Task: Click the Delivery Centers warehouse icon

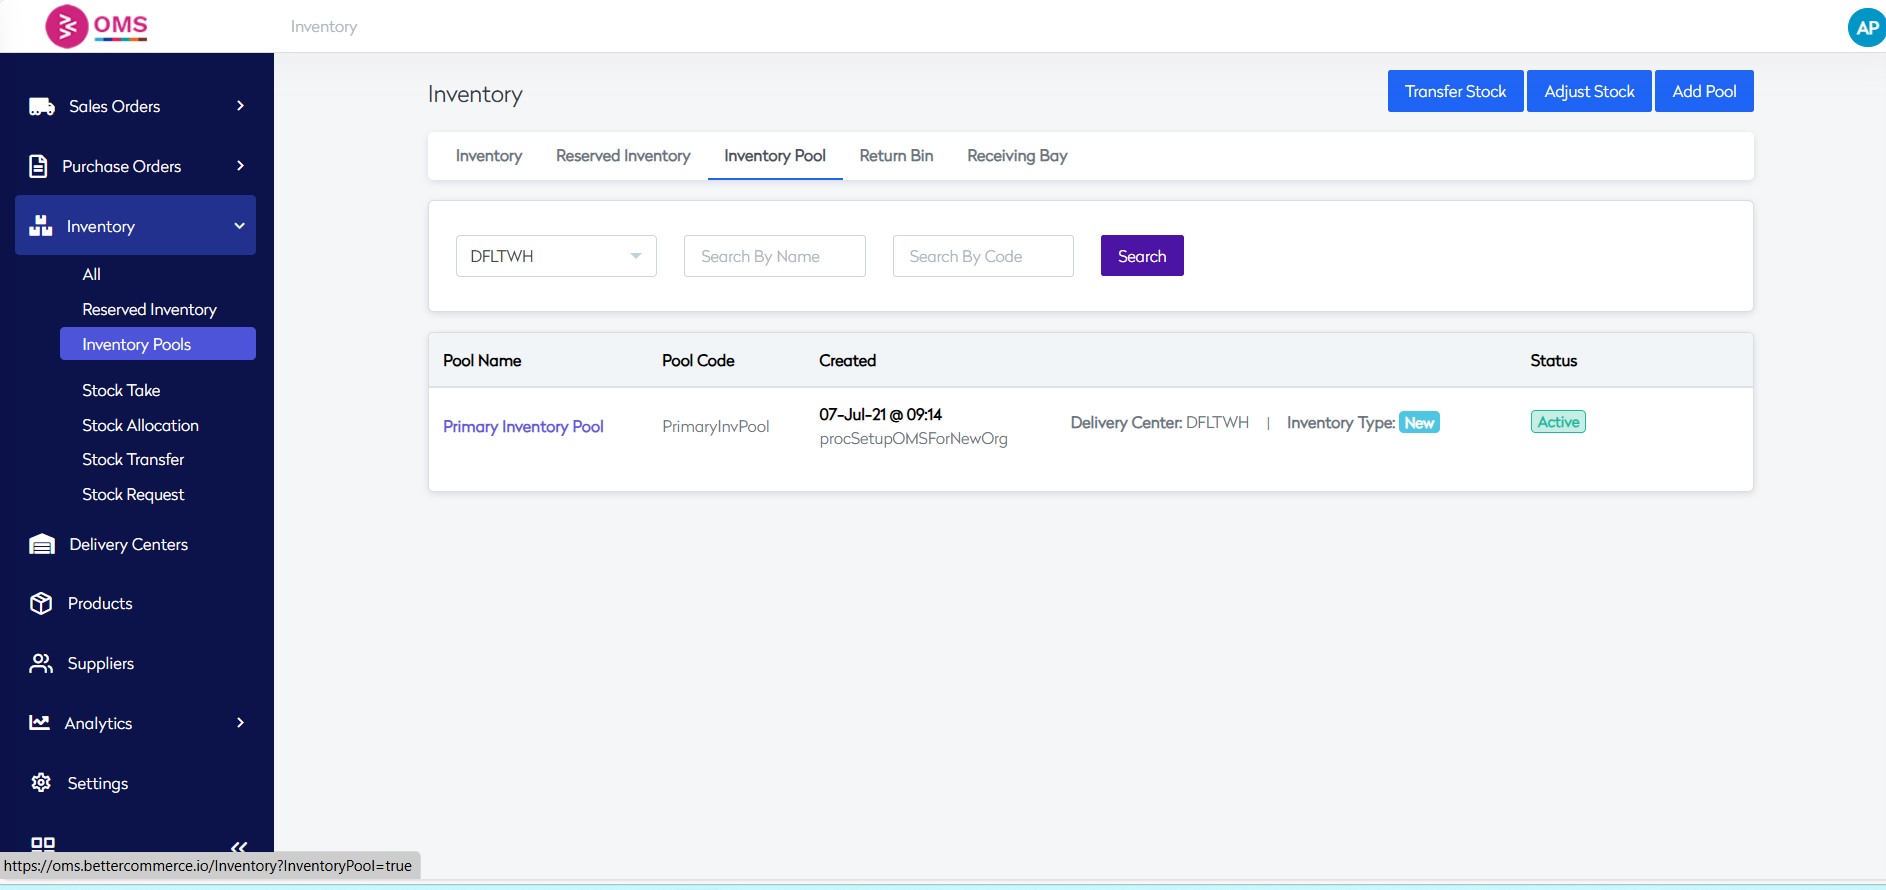Action: click(x=42, y=544)
